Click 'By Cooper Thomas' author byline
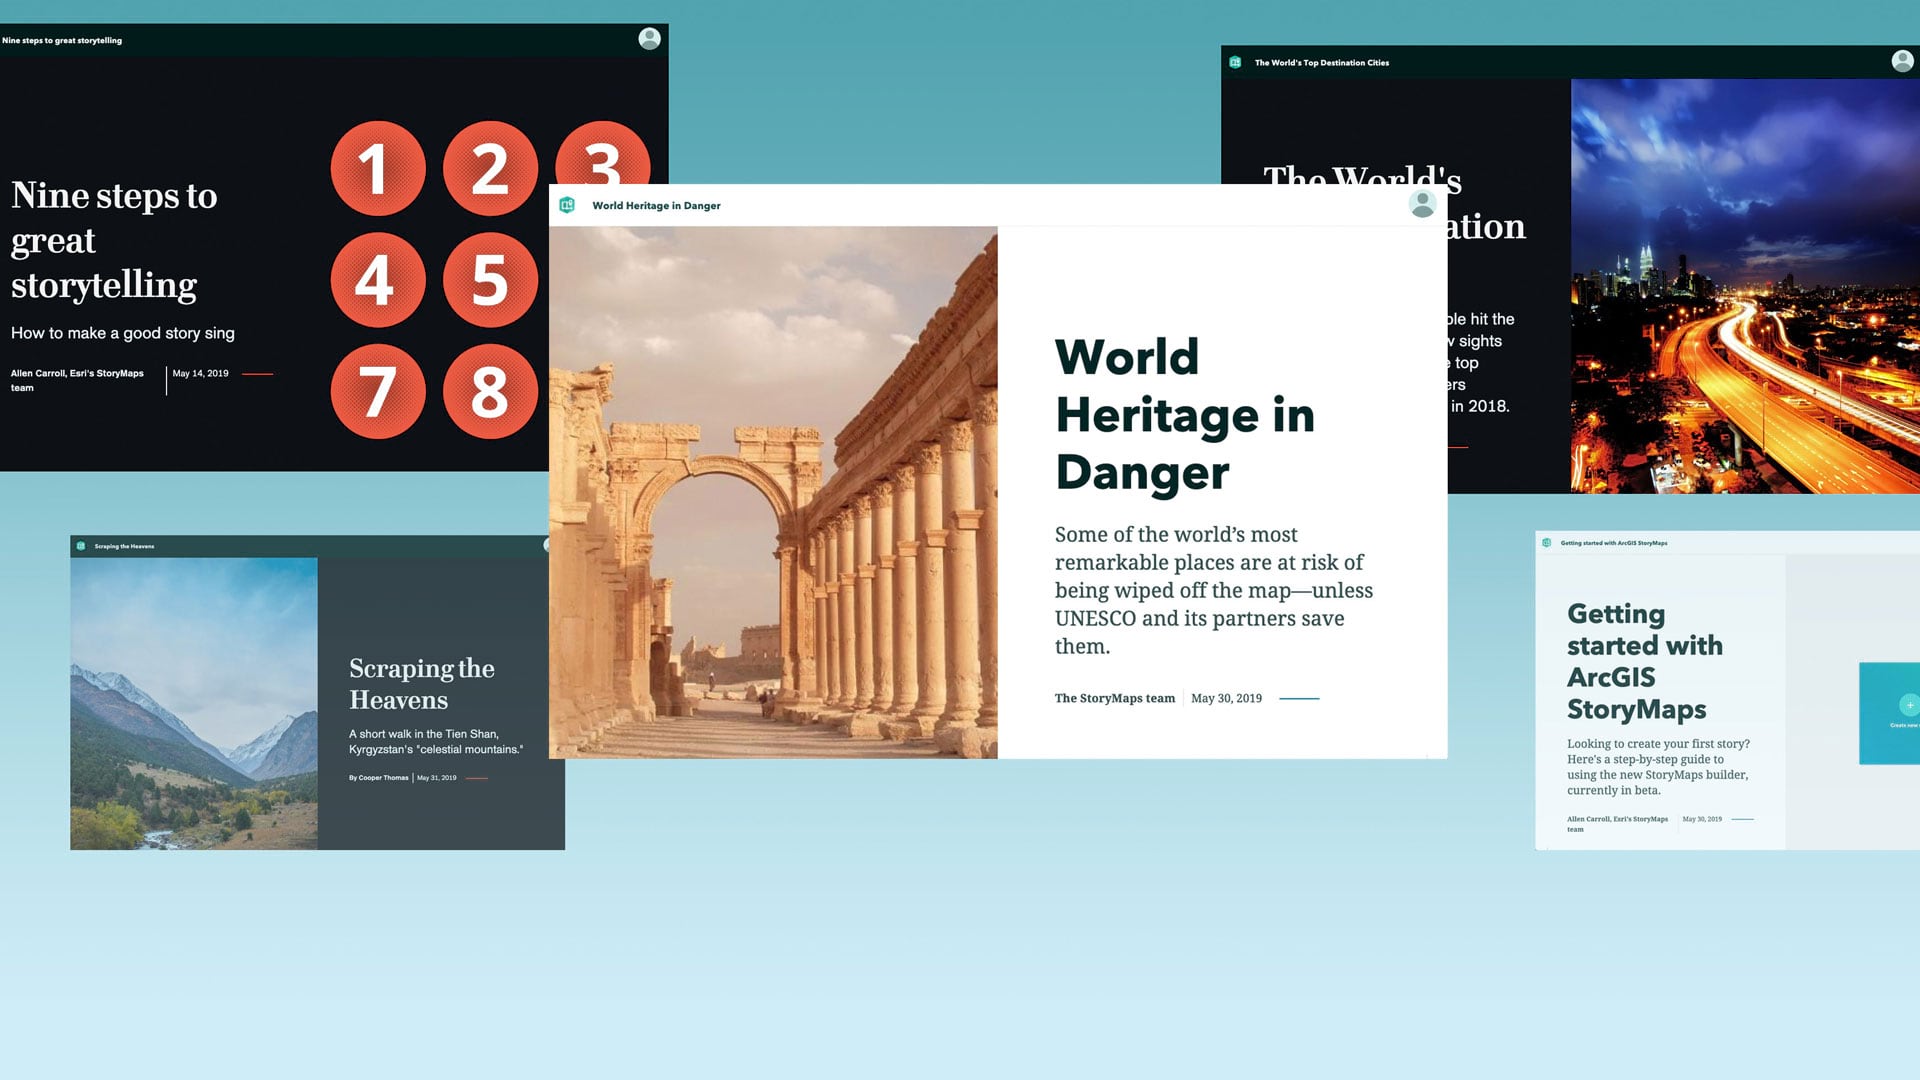The height and width of the screenshot is (1080, 1920). pos(378,778)
